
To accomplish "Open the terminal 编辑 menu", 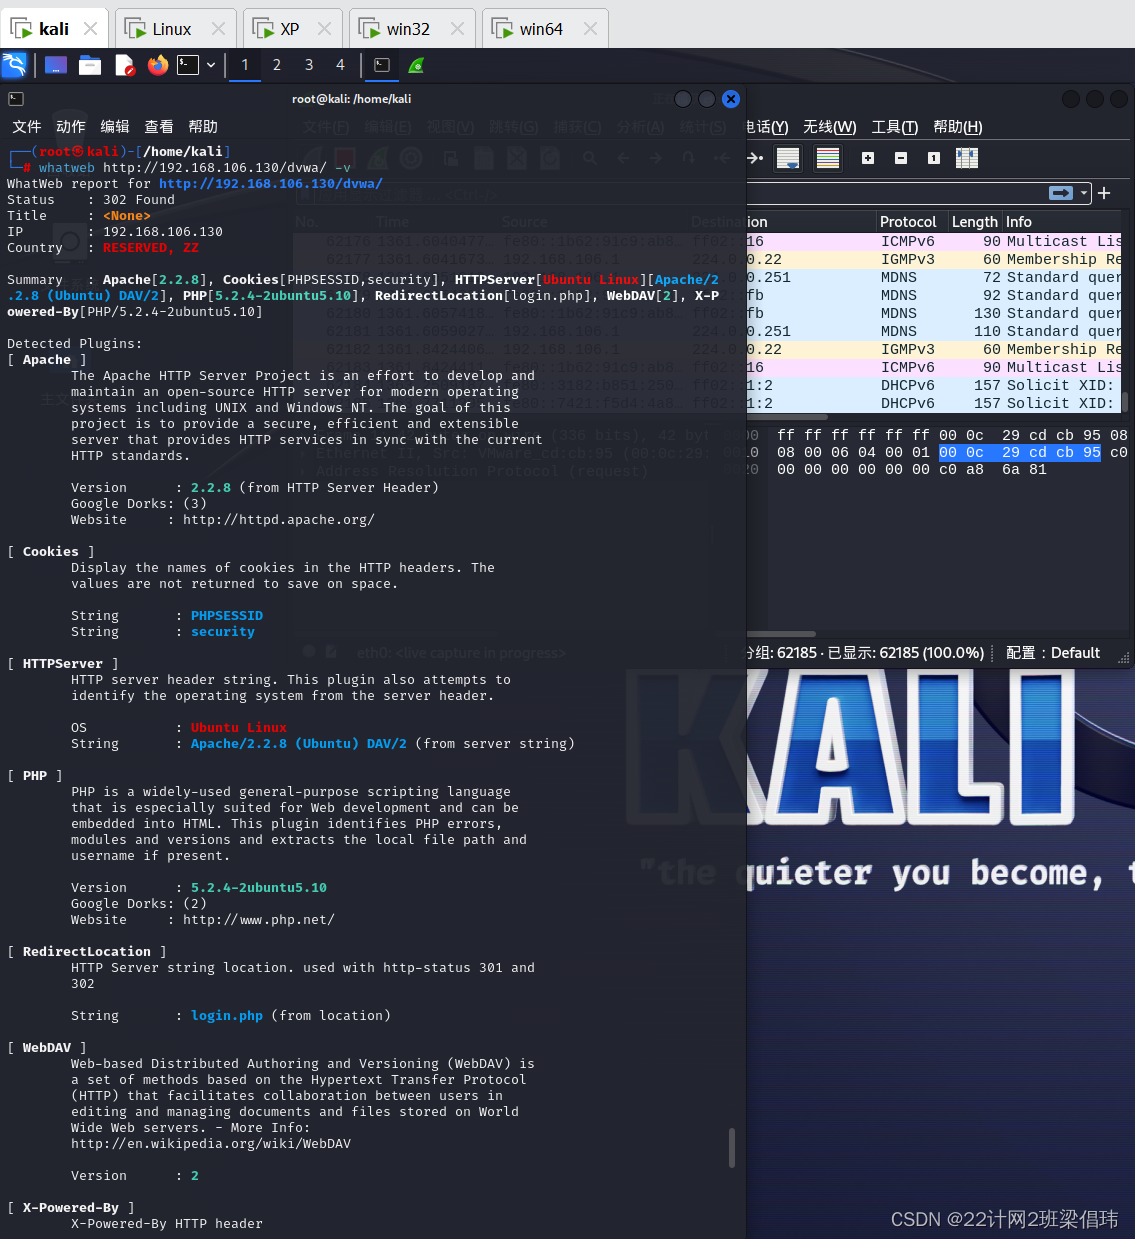I will click(x=115, y=126).
